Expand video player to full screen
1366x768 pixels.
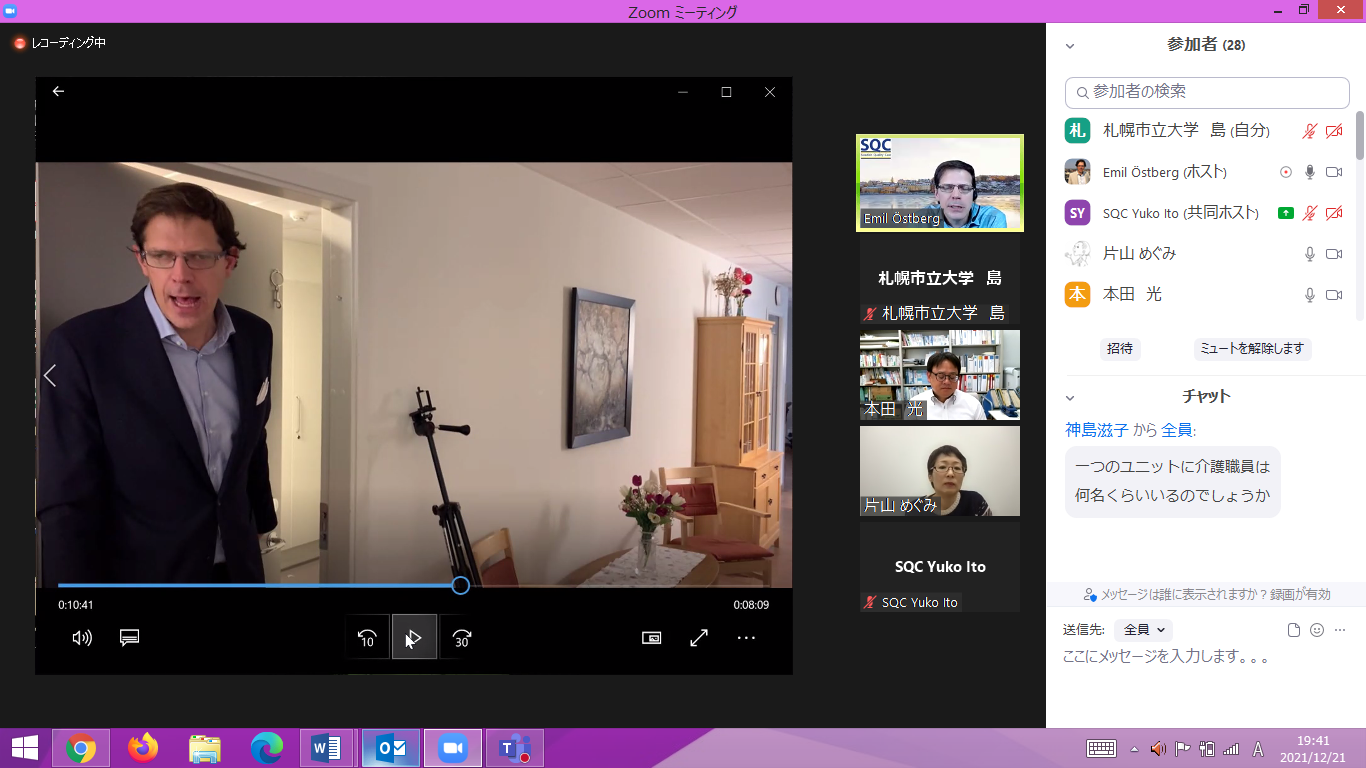tap(699, 637)
